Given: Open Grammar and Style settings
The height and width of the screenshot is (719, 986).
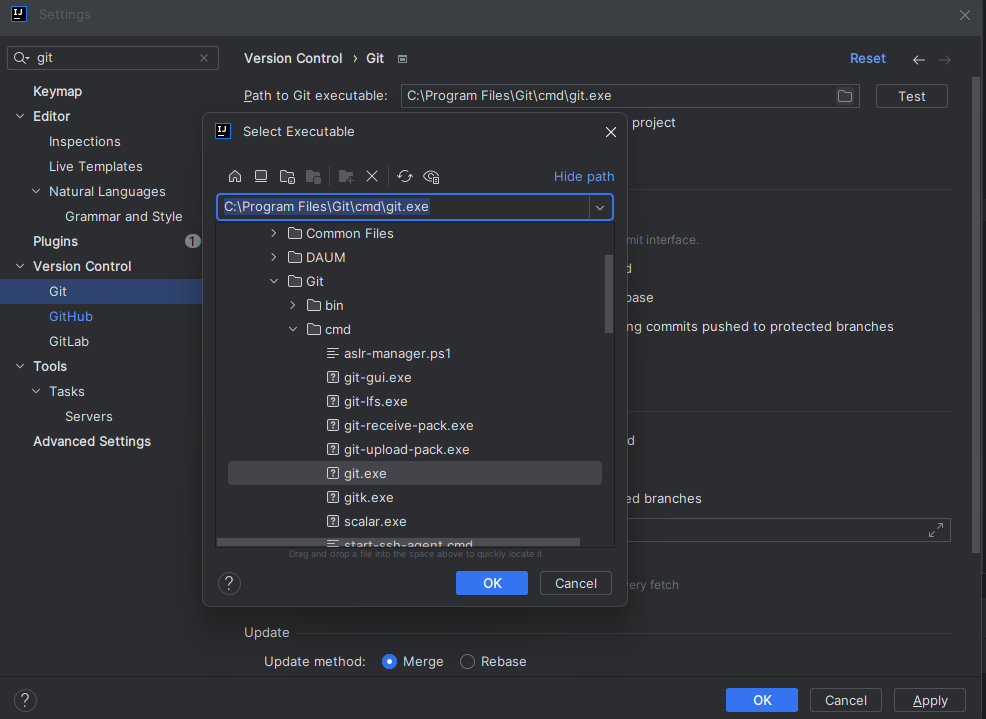Looking at the screenshot, I should [123, 216].
